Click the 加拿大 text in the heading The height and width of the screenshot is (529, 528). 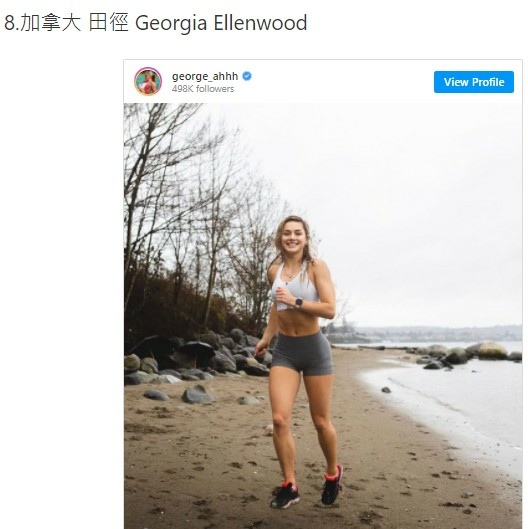[51, 23]
